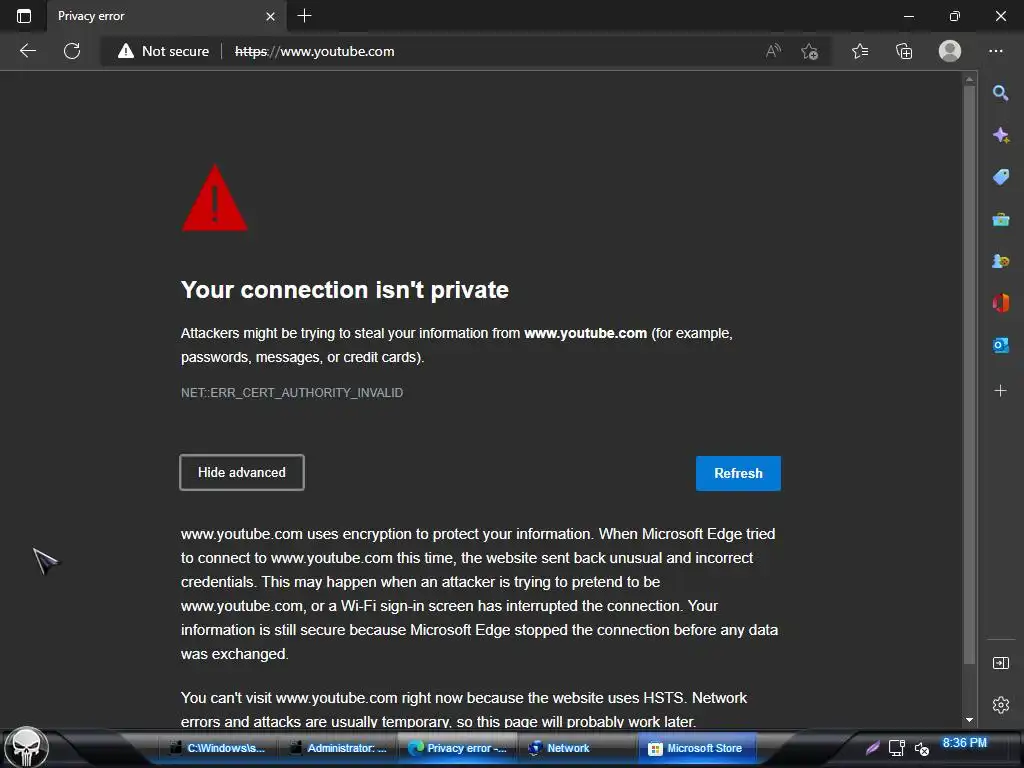Open Tools briefcase icon in sidebar
Image resolution: width=1024 pixels, height=768 pixels.
pyautogui.click(x=1000, y=219)
